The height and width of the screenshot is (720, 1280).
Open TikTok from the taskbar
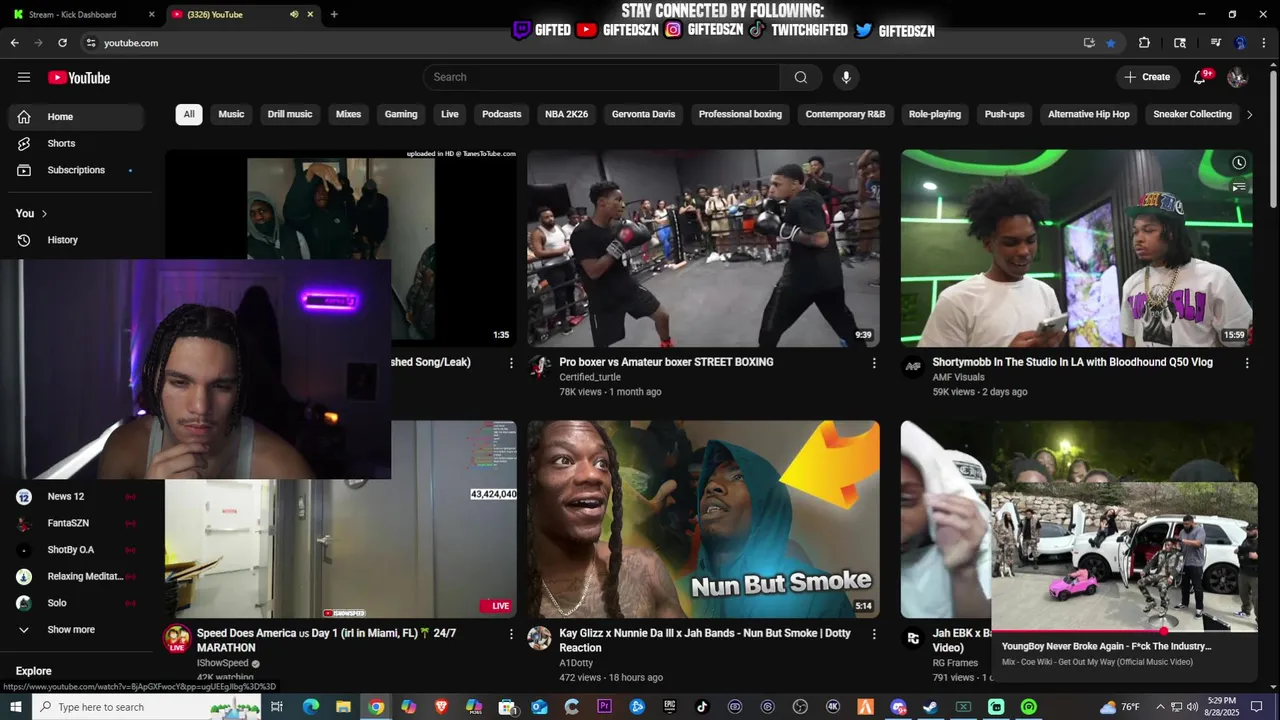702,707
